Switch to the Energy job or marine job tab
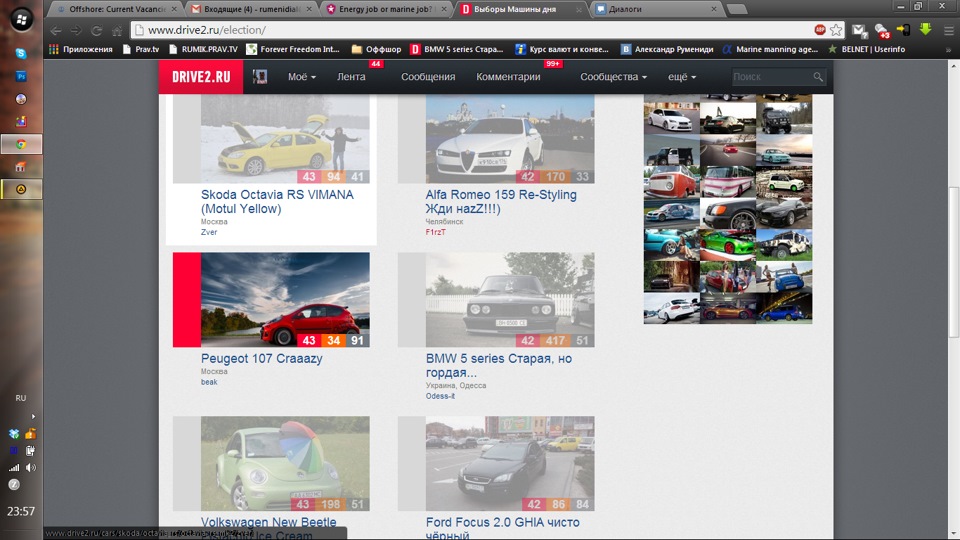The image size is (960, 540). 386,9
